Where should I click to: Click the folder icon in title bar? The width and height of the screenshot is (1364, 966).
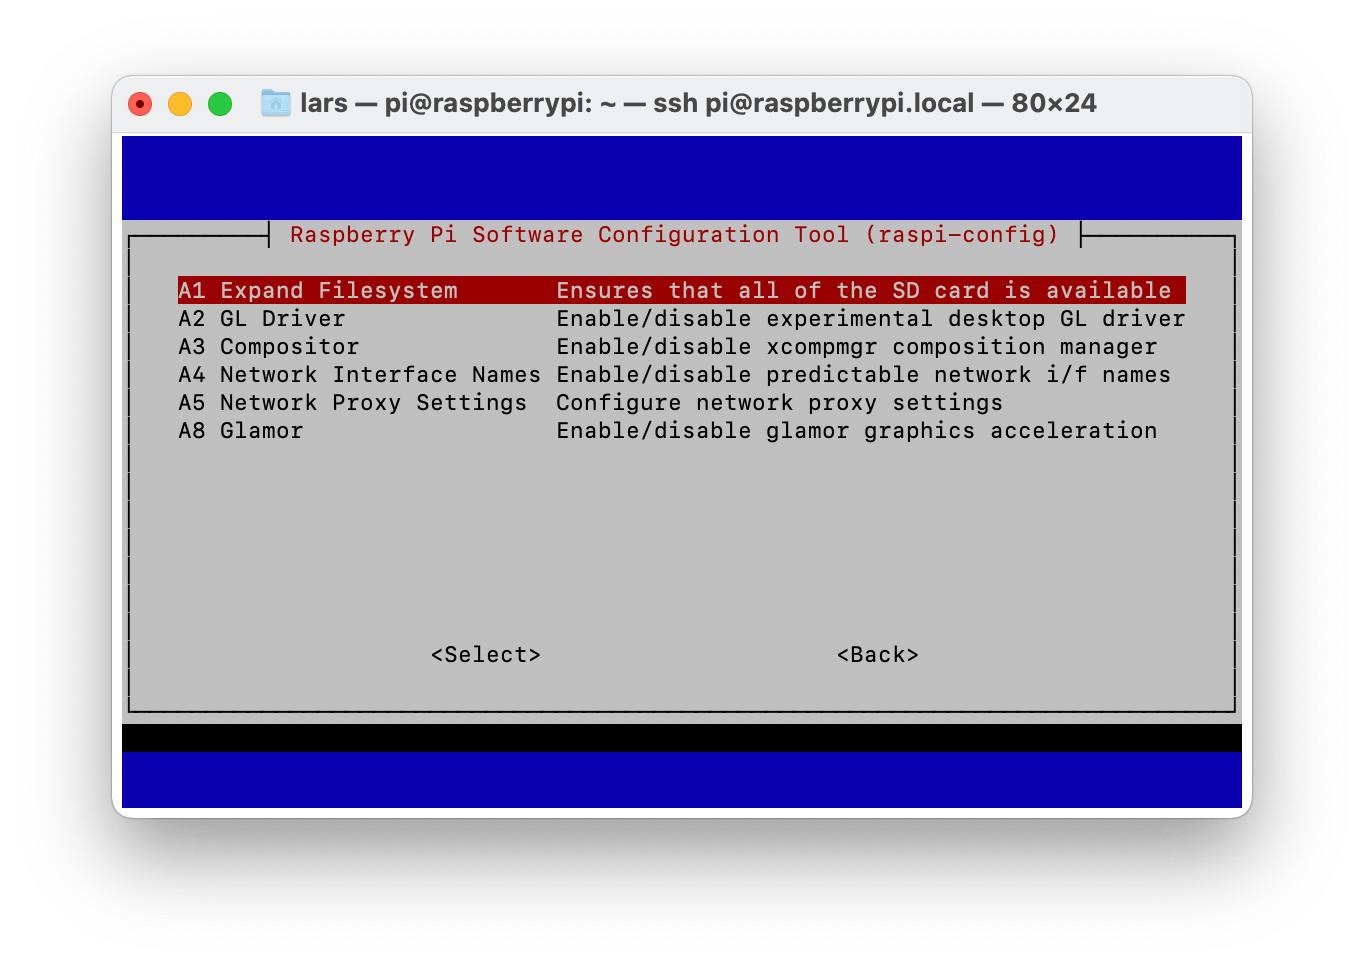point(276,103)
